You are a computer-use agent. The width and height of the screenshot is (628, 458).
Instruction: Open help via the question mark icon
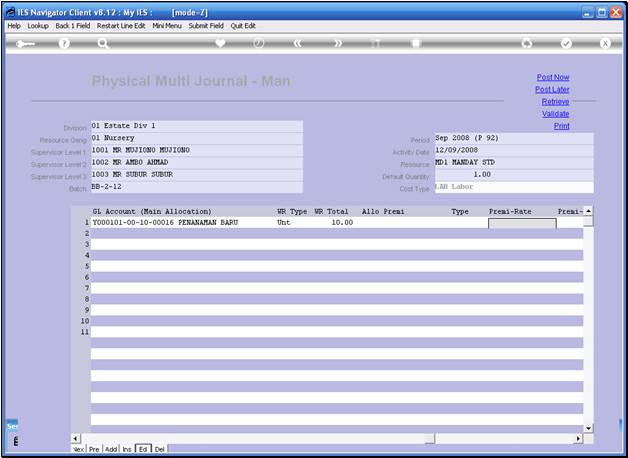coord(64,44)
